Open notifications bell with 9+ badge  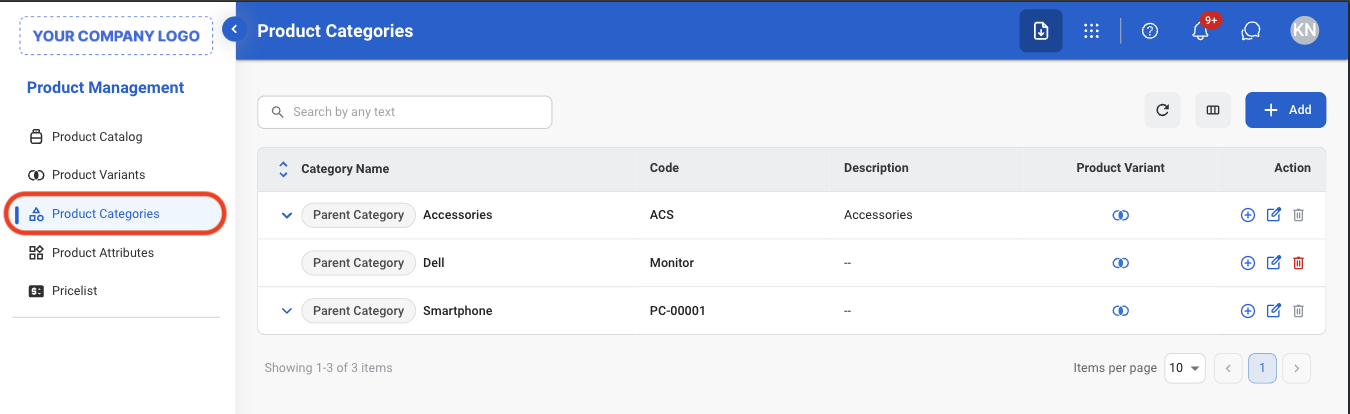[1201, 31]
